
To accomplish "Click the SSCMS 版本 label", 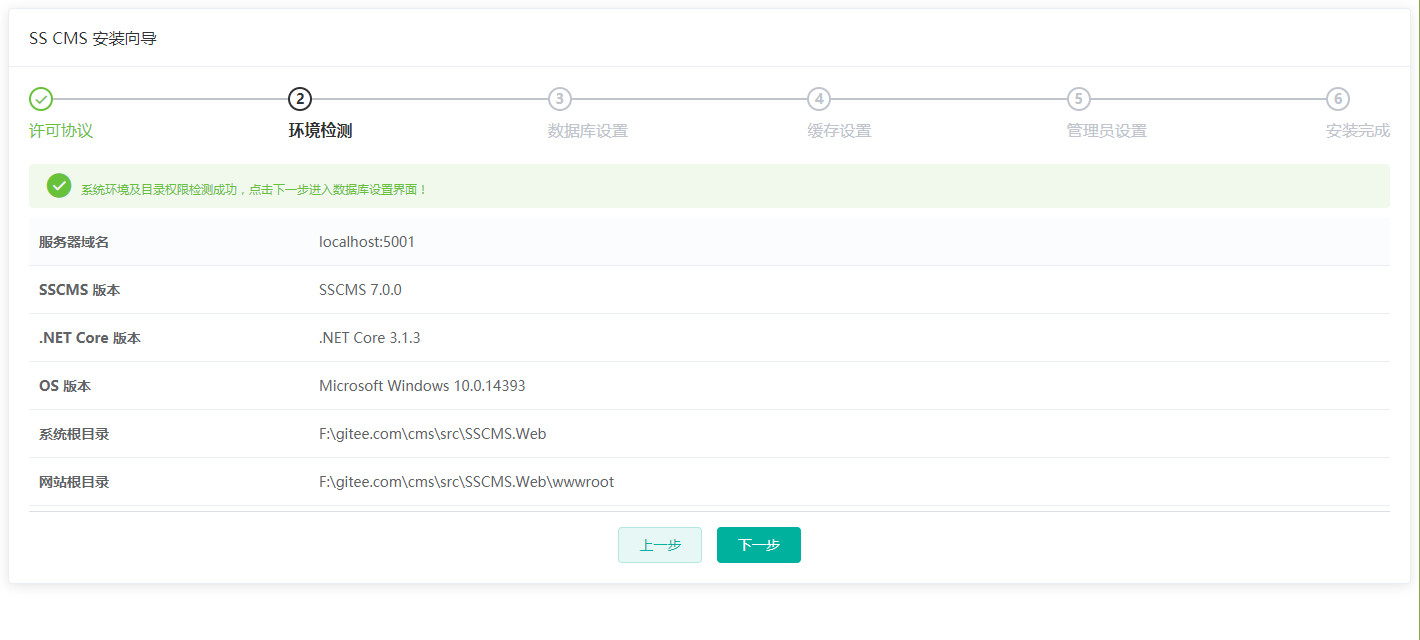I will pyautogui.click(x=80, y=290).
